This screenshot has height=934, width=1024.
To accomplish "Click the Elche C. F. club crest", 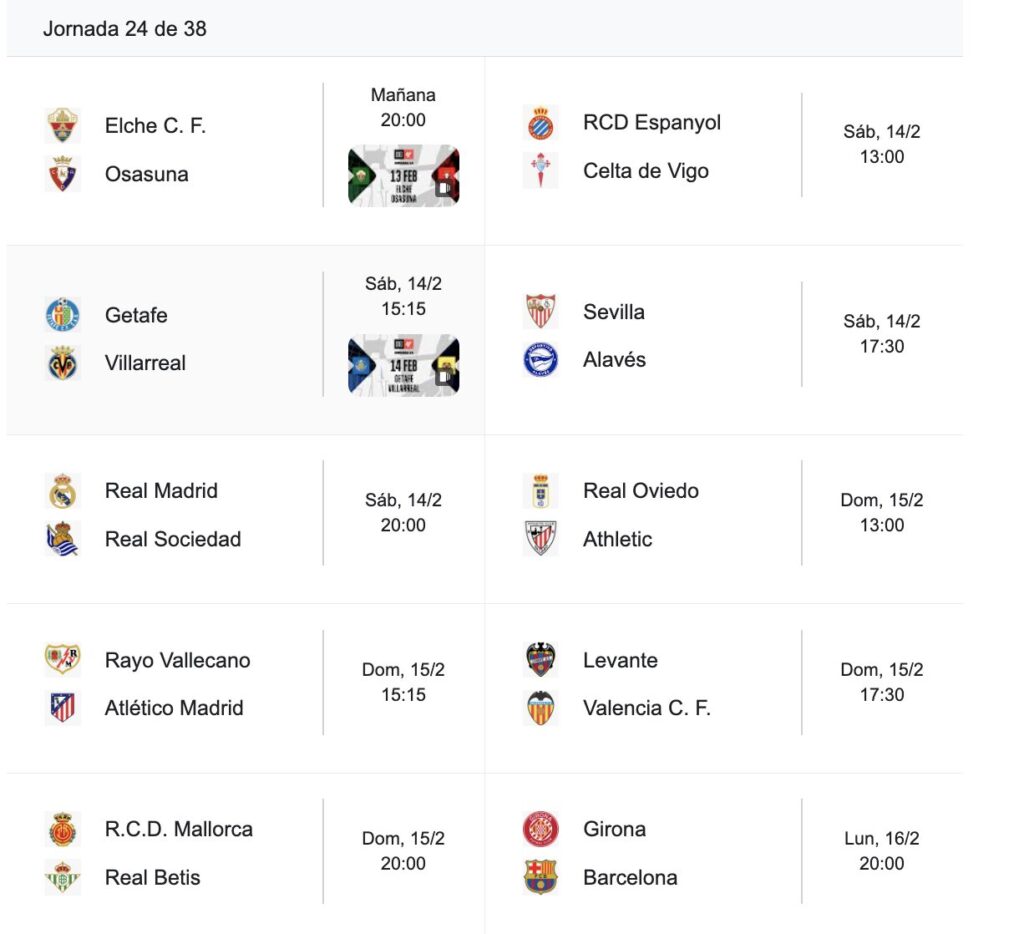I will [63, 126].
